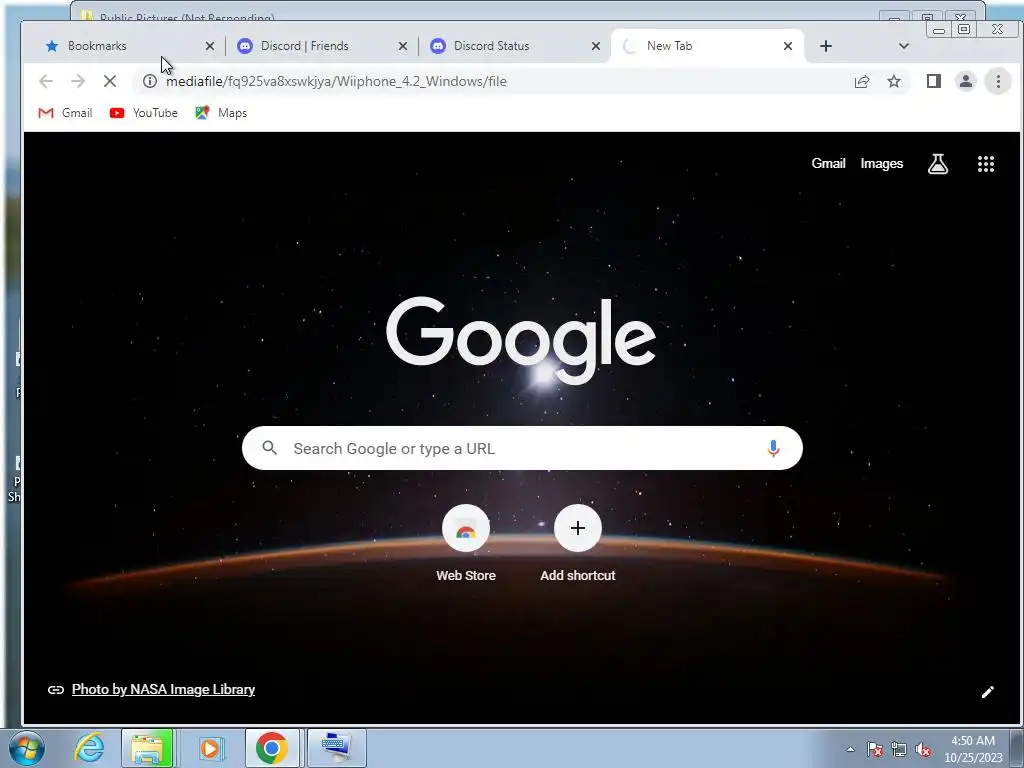Viewport: 1024px width, 768px height.
Task: View site information icon in address bar
Action: click(x=150, y=81)
